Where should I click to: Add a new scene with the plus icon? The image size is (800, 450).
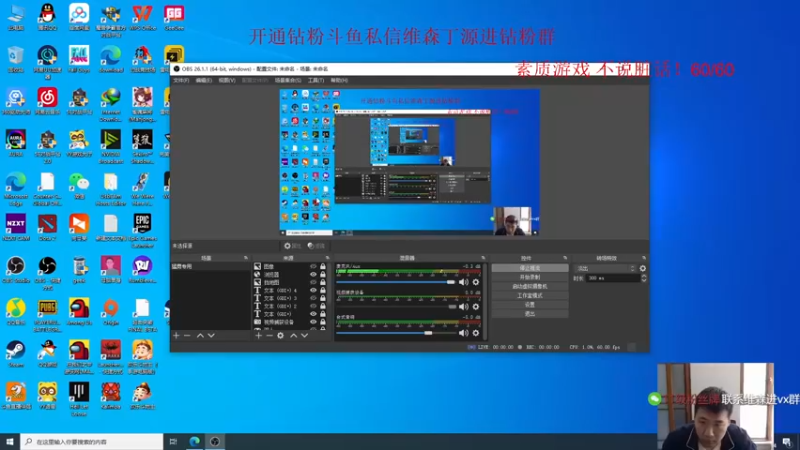[177, 336]
